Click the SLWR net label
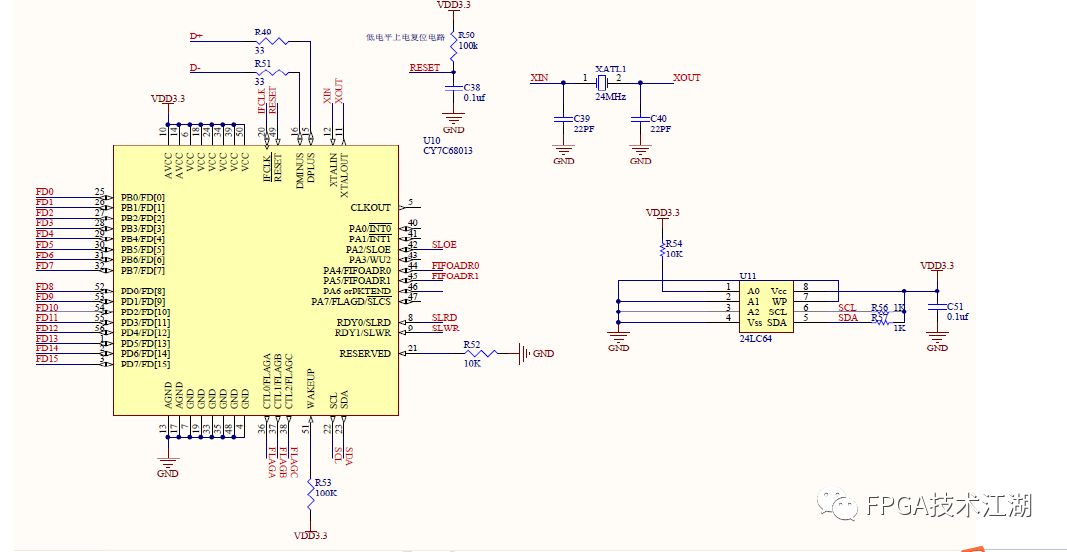The height and width of the screenshot is (552, 1067). coord(444,328)
